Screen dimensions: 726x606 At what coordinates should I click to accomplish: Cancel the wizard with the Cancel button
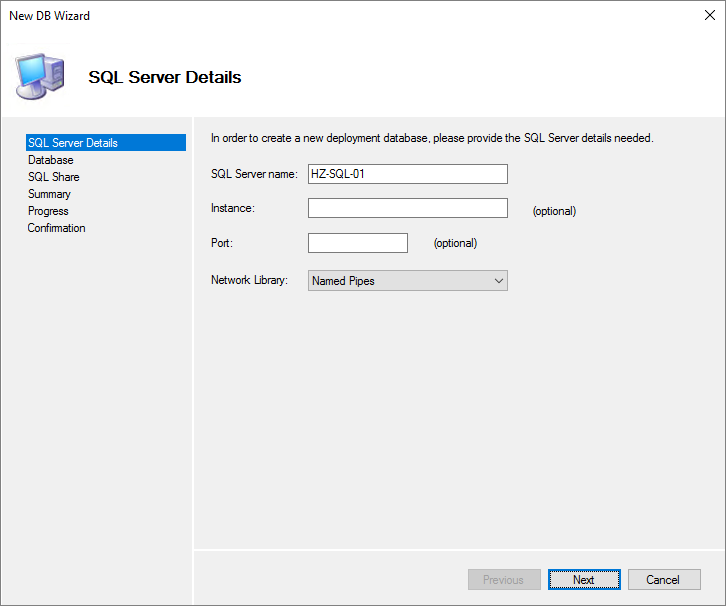662,580
